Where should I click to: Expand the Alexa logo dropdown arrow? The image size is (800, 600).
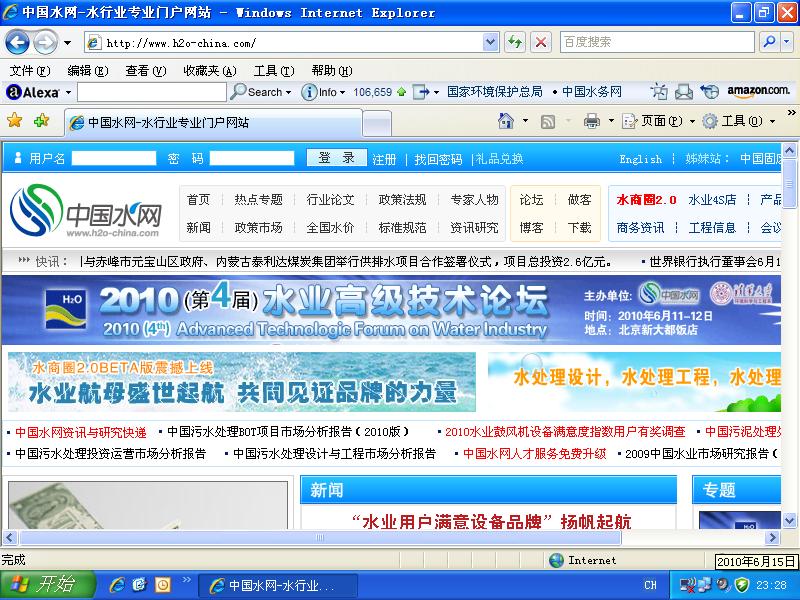coord(68,93)
